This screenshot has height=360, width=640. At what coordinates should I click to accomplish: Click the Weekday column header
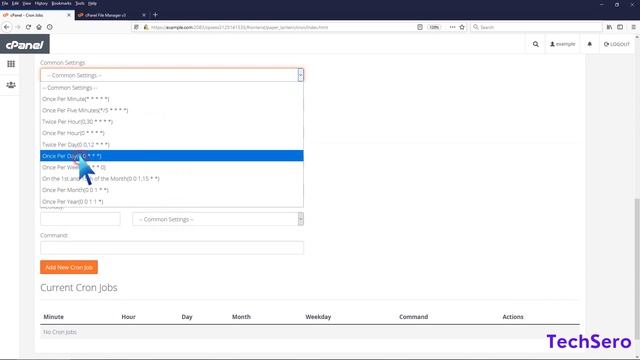(x=318, y=317)
